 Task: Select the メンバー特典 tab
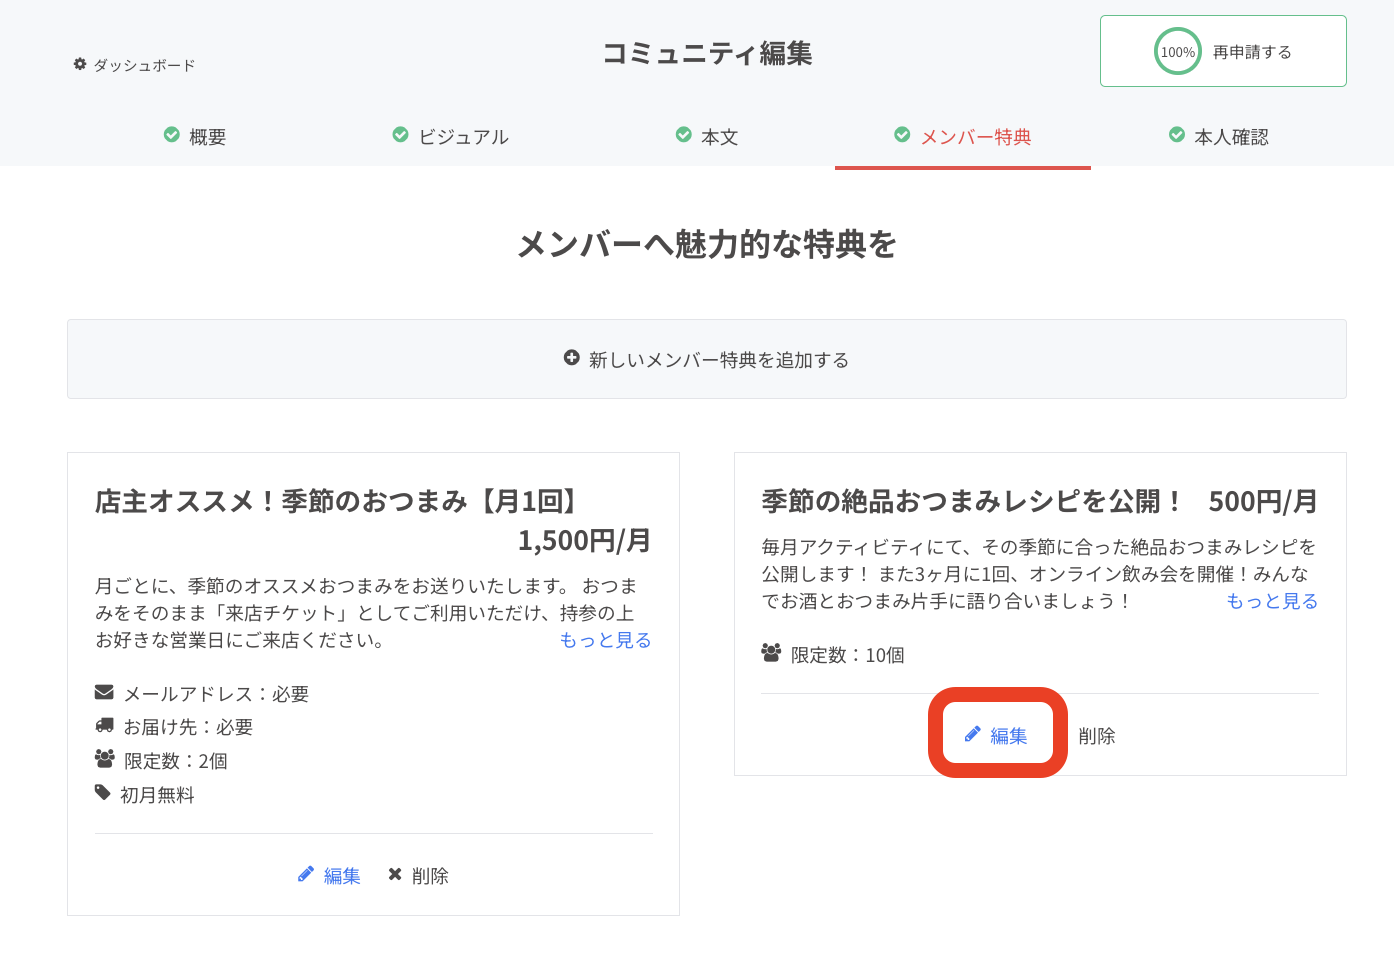pyautogui.click(x=975, y=137)
